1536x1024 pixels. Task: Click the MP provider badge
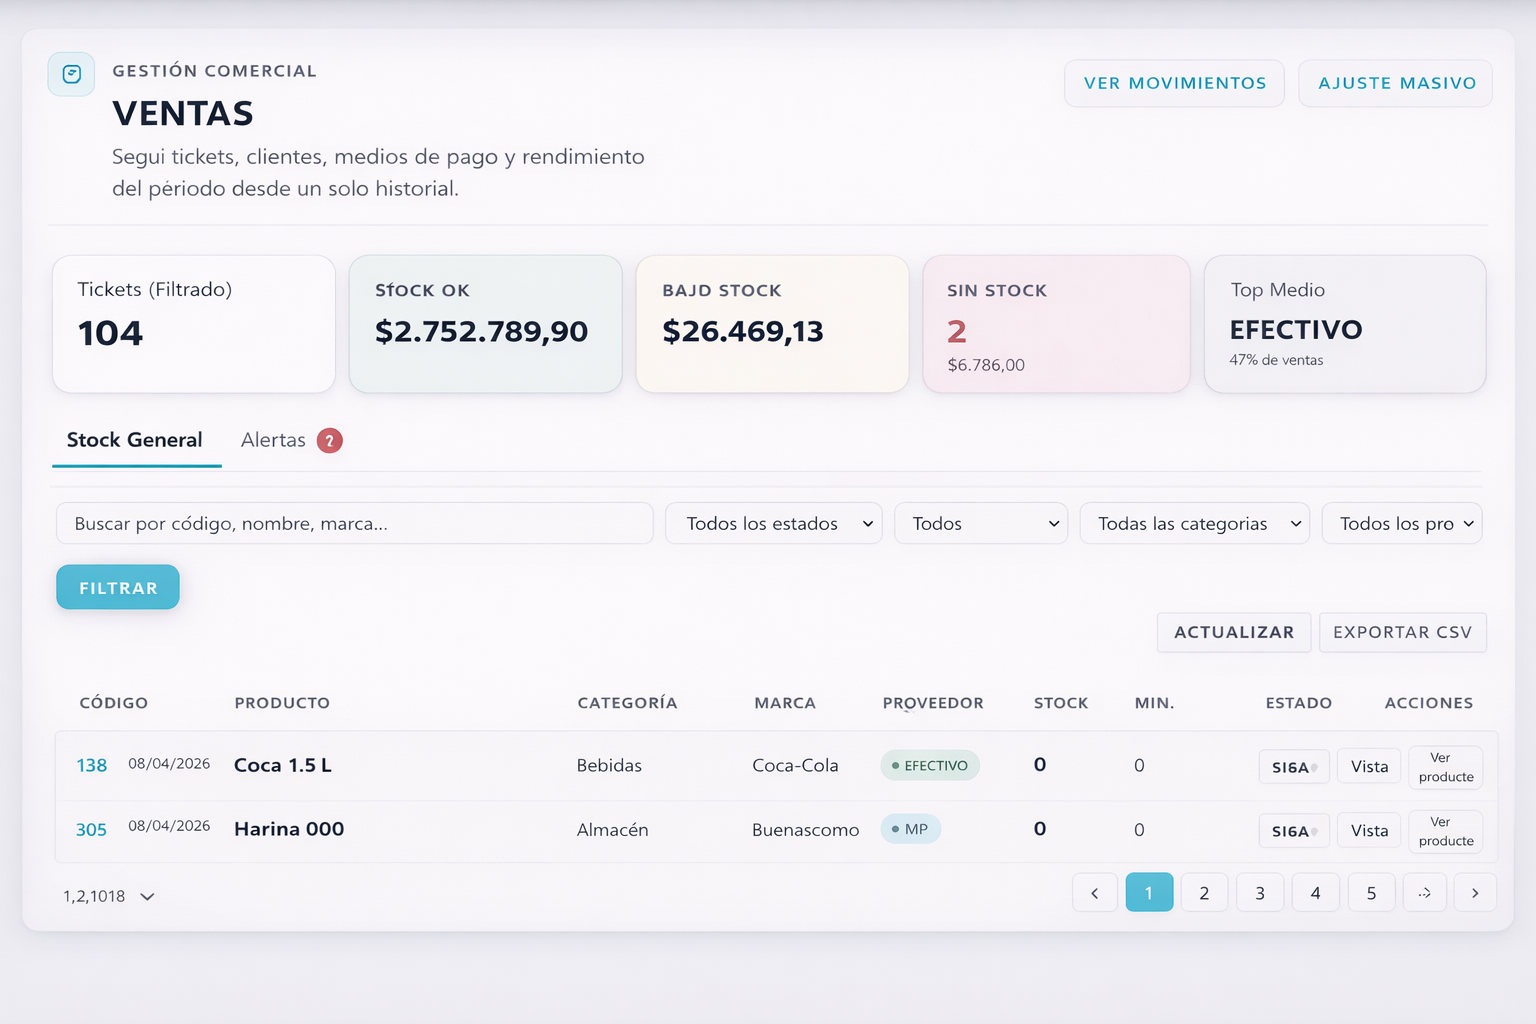[911, 829]
